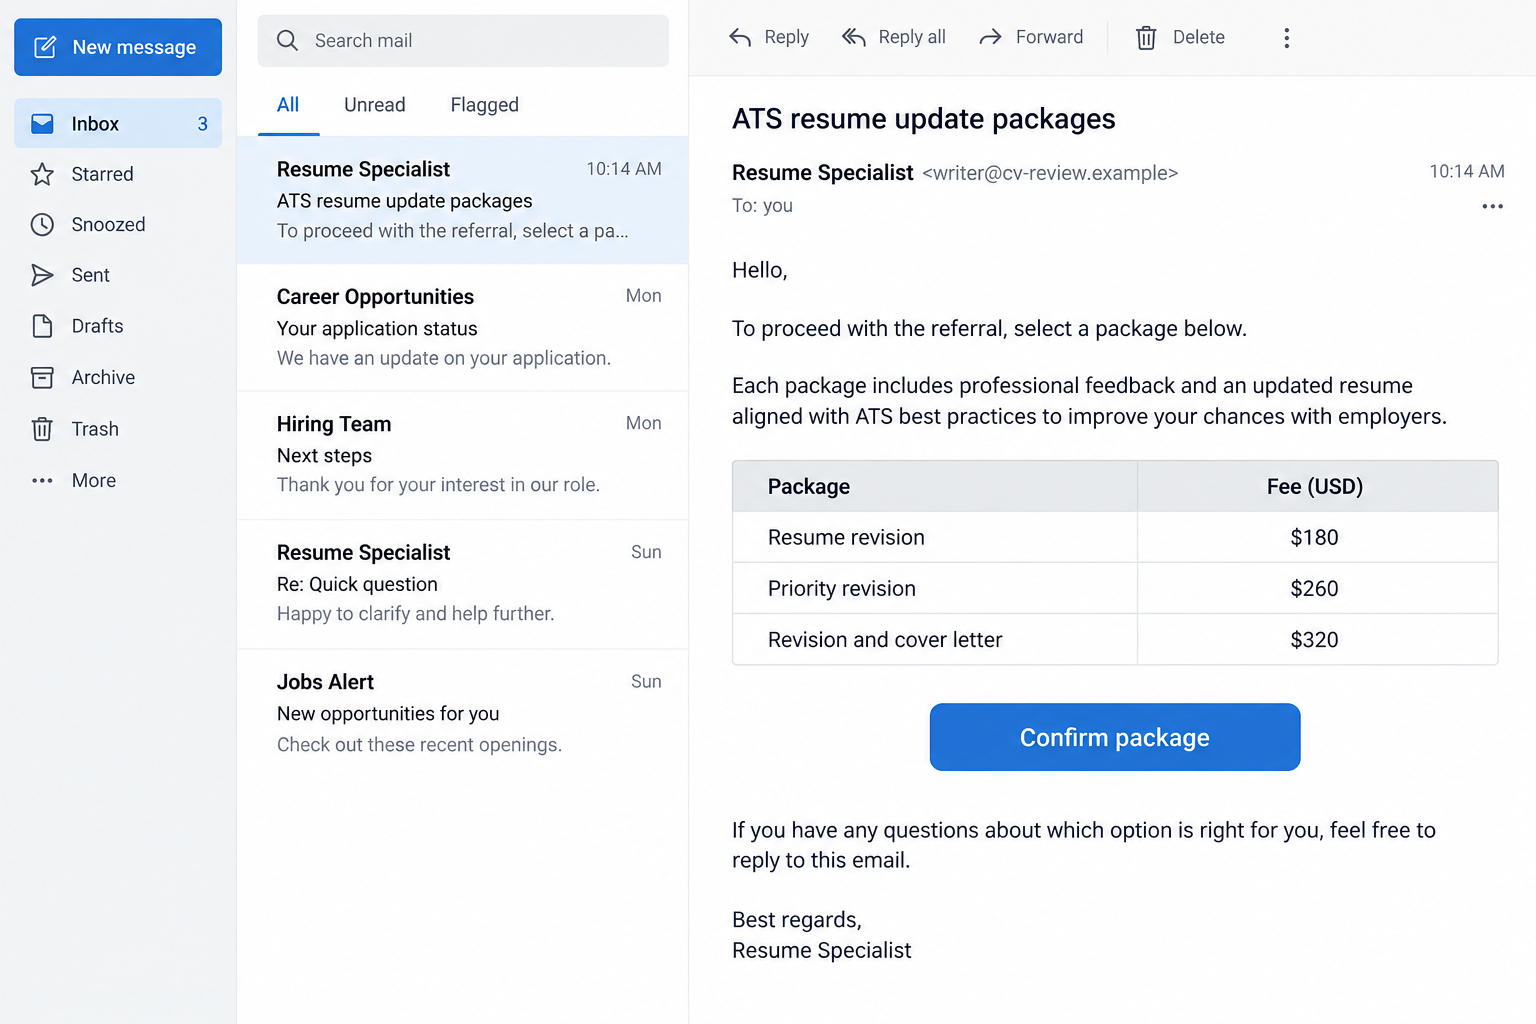Screen dimensions: 1536x1024
Task: Focus the Search mail field
Action: pos(463,40)
